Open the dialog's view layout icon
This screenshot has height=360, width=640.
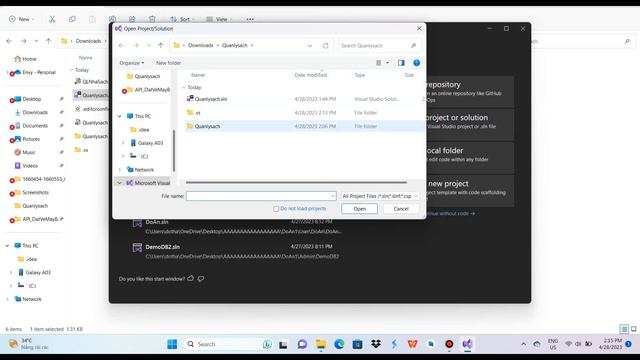tap(378, 63)
